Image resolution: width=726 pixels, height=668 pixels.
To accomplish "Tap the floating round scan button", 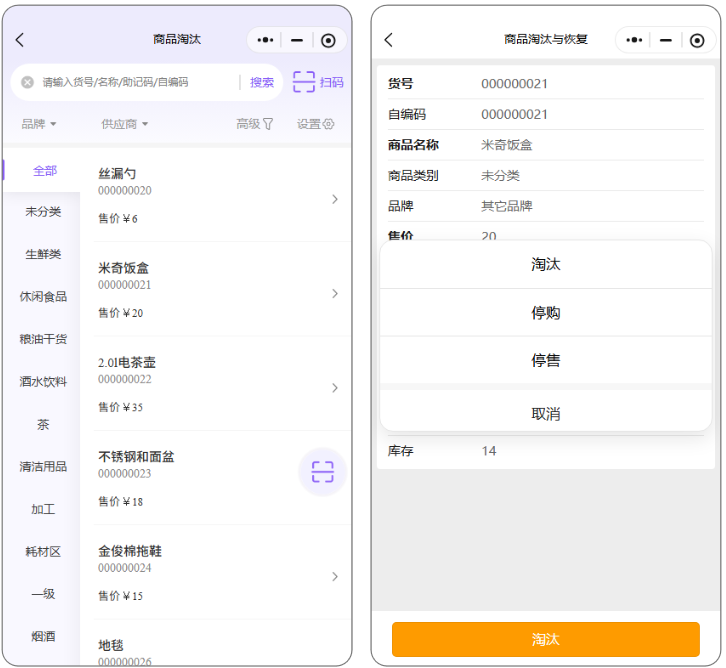I will pyautogui.click(x=322, y=472).
